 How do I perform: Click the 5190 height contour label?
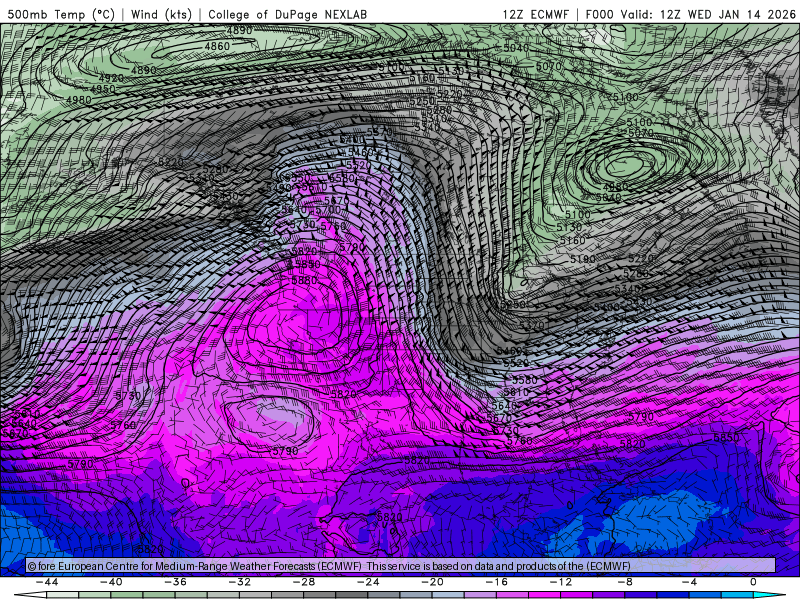tap(583, 259)
